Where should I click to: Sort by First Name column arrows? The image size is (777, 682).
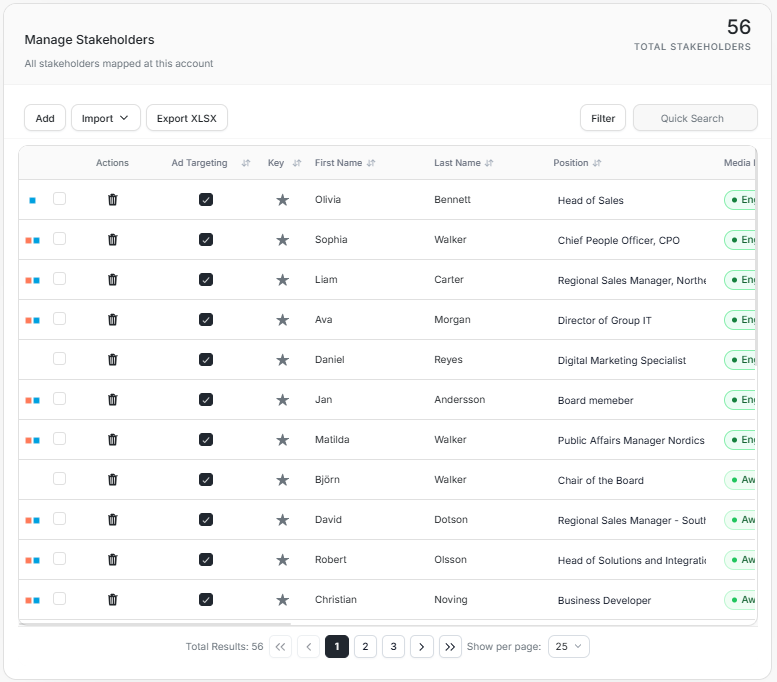point(371,163)
